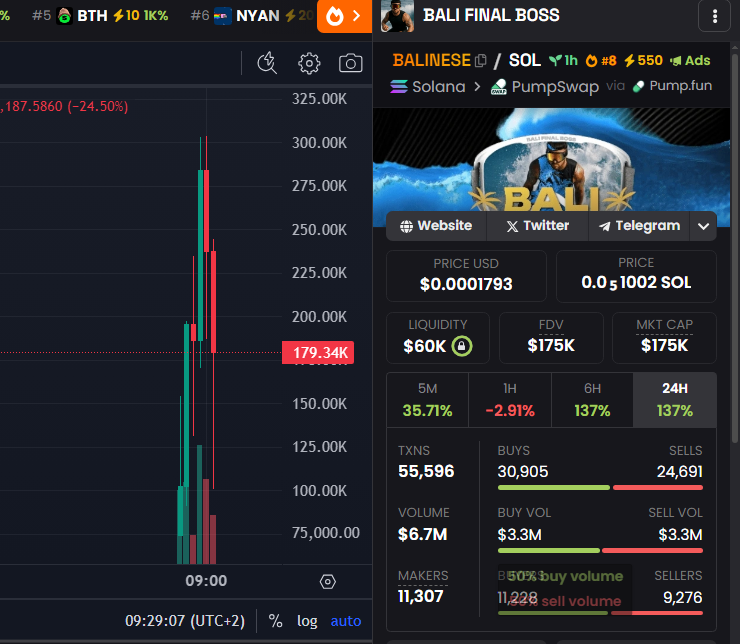Click the liquidity lock icon
Screen dimensions: 740x644
pyautogui.click(x=462, y=346)
